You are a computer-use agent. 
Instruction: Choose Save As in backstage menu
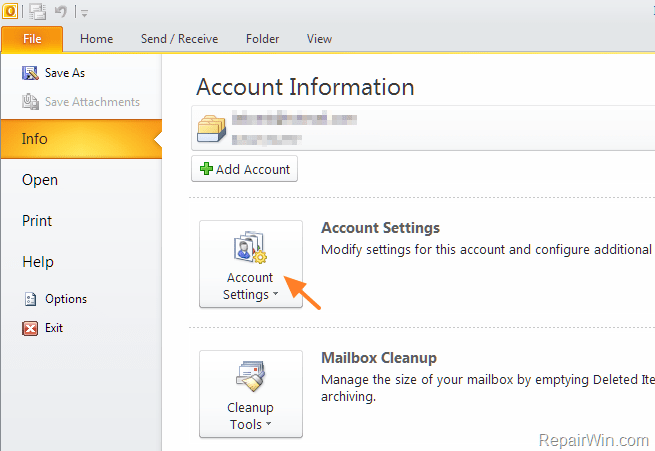pos(65,73)
